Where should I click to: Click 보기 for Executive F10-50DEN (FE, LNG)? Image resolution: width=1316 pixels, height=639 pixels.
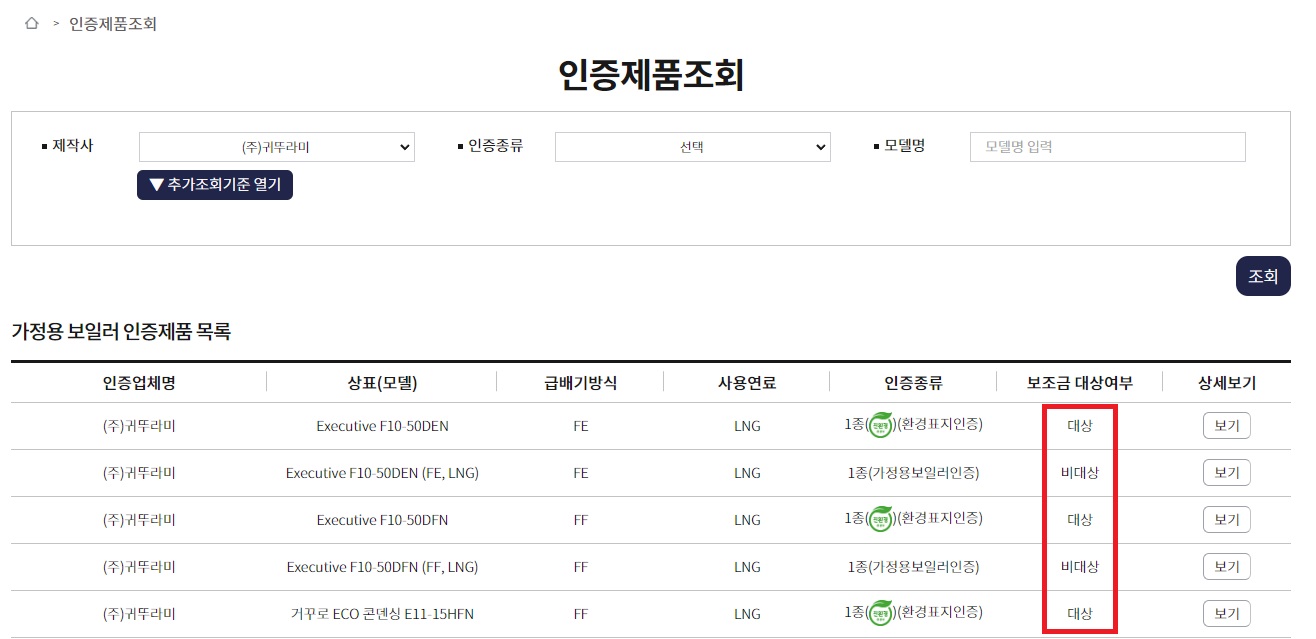point(1227,473)
